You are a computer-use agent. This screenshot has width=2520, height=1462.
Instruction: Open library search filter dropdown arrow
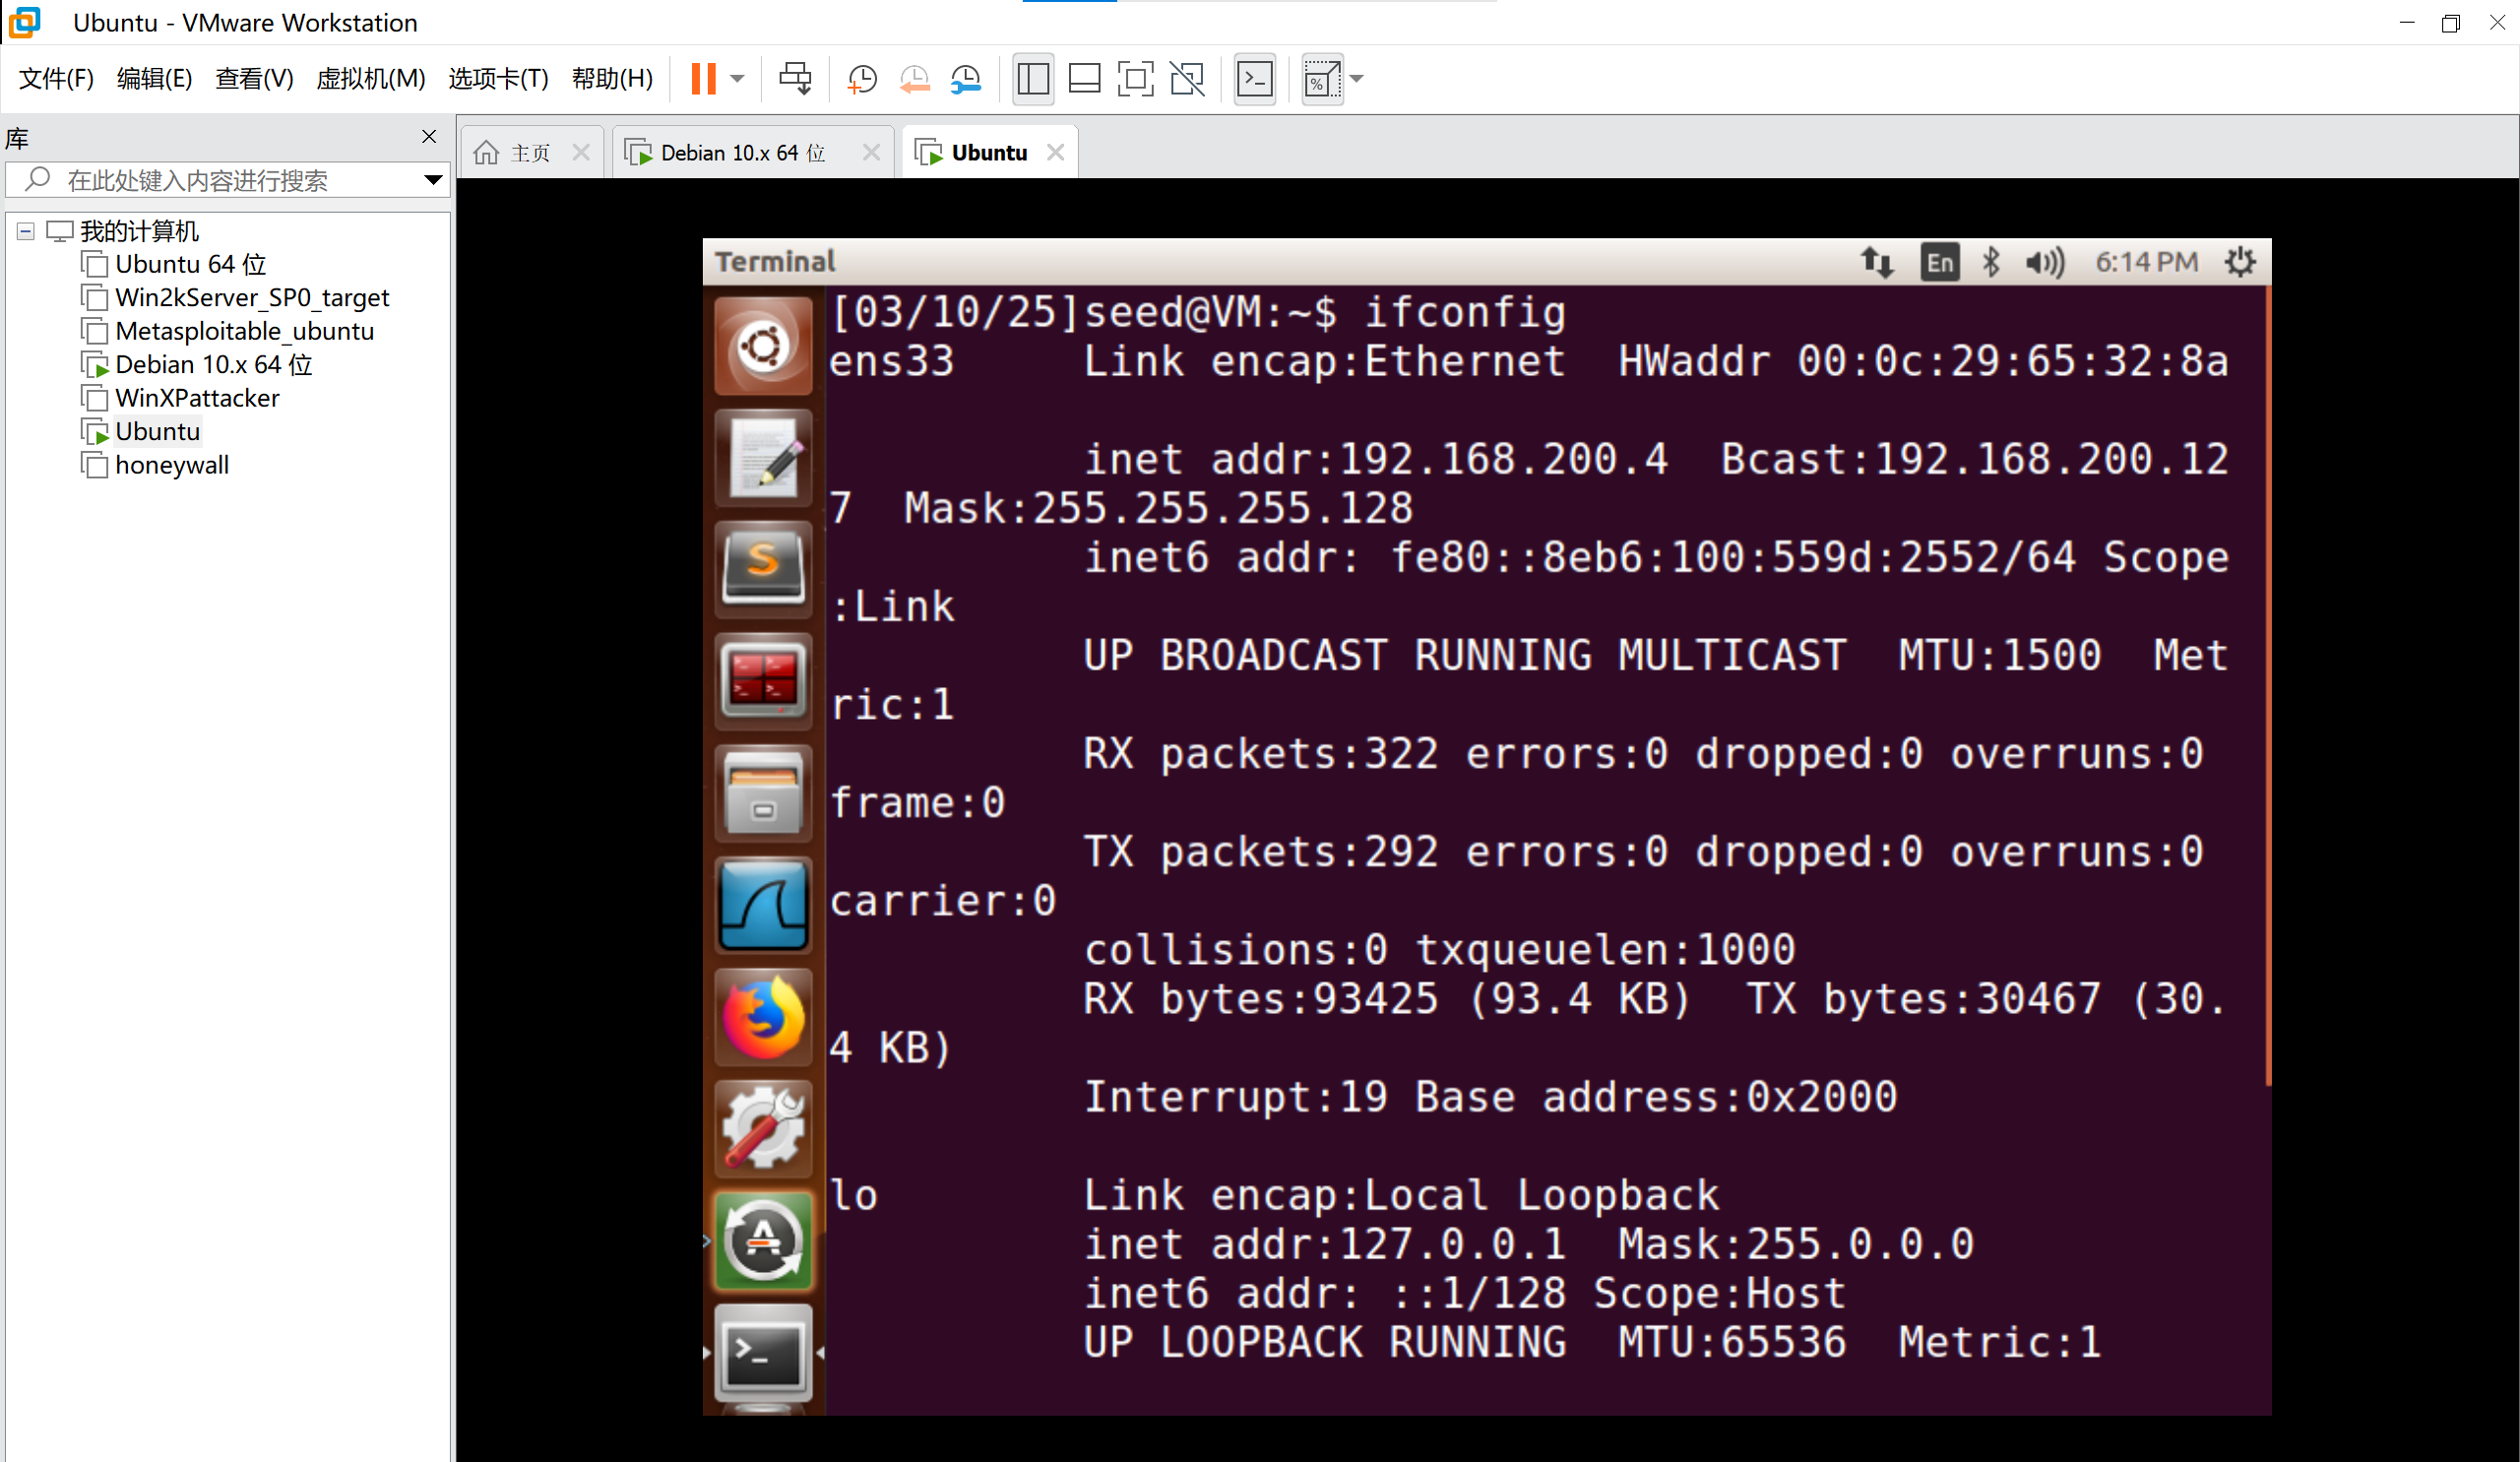tap(433, 180)
